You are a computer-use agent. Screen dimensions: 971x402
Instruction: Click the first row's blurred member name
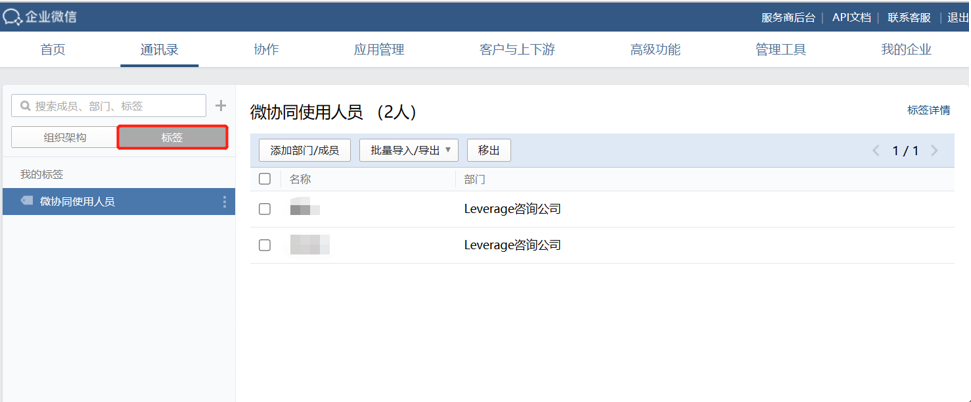[305, 209]
